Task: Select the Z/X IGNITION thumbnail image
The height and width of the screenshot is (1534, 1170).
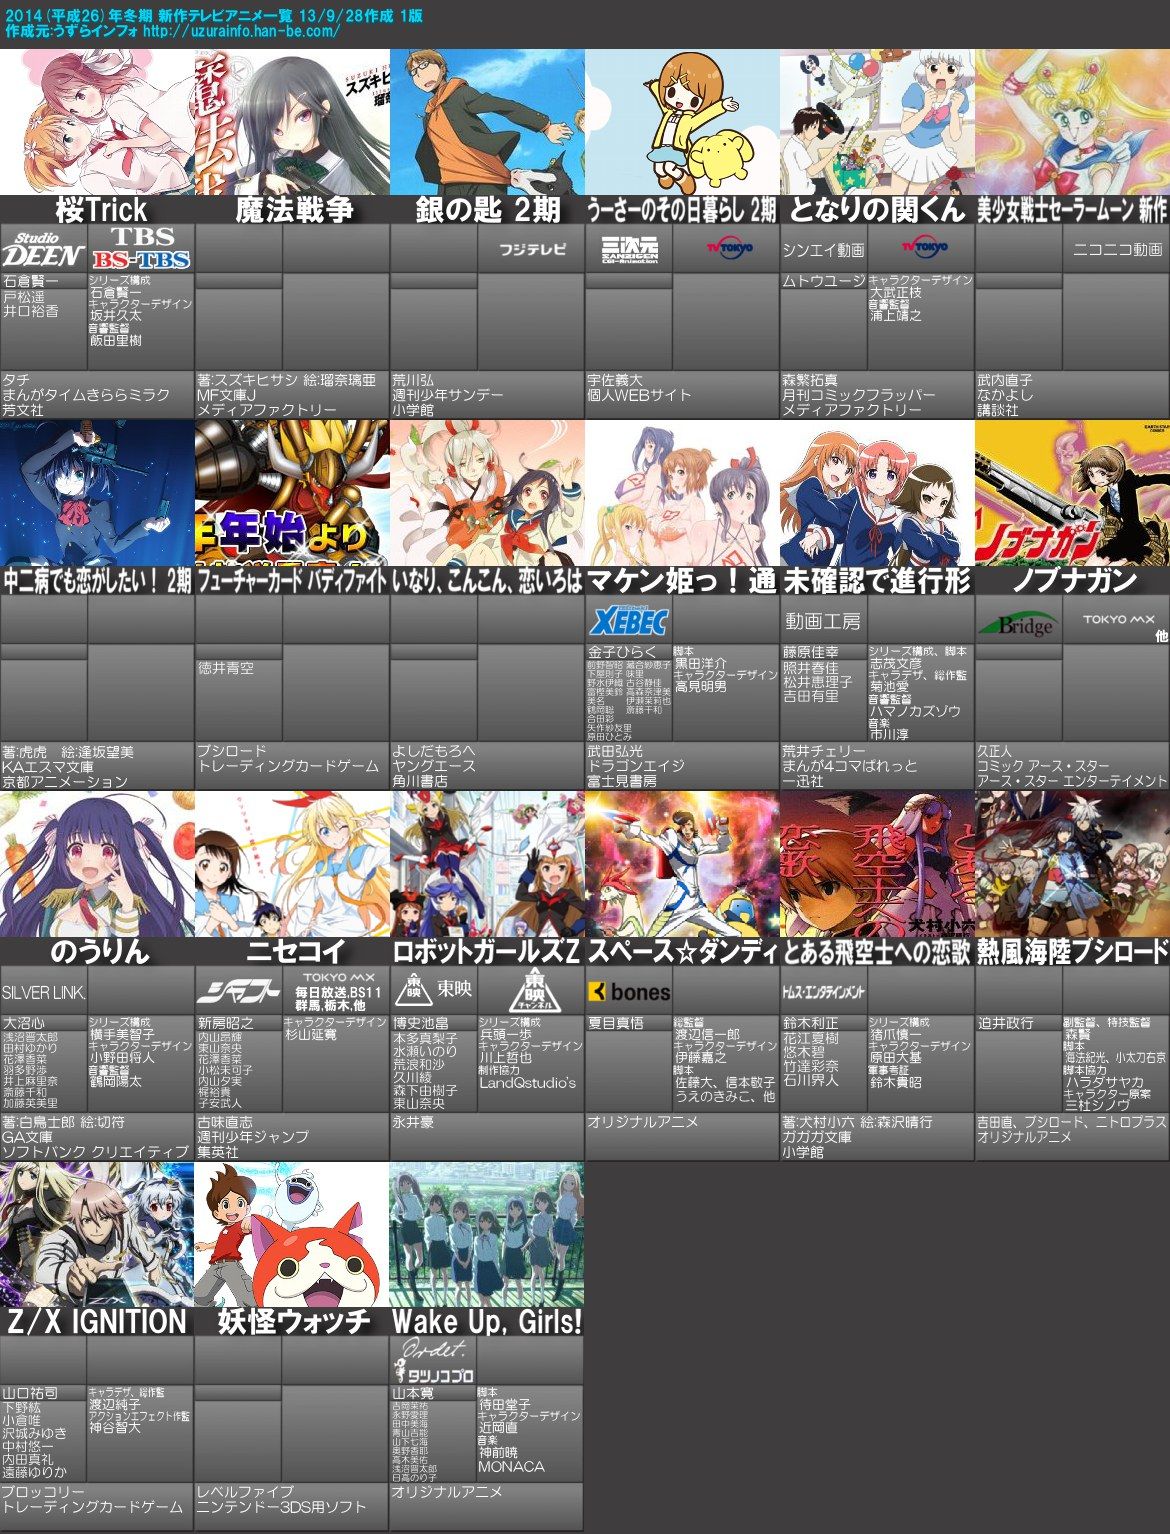Action: tap(97, 1234)
